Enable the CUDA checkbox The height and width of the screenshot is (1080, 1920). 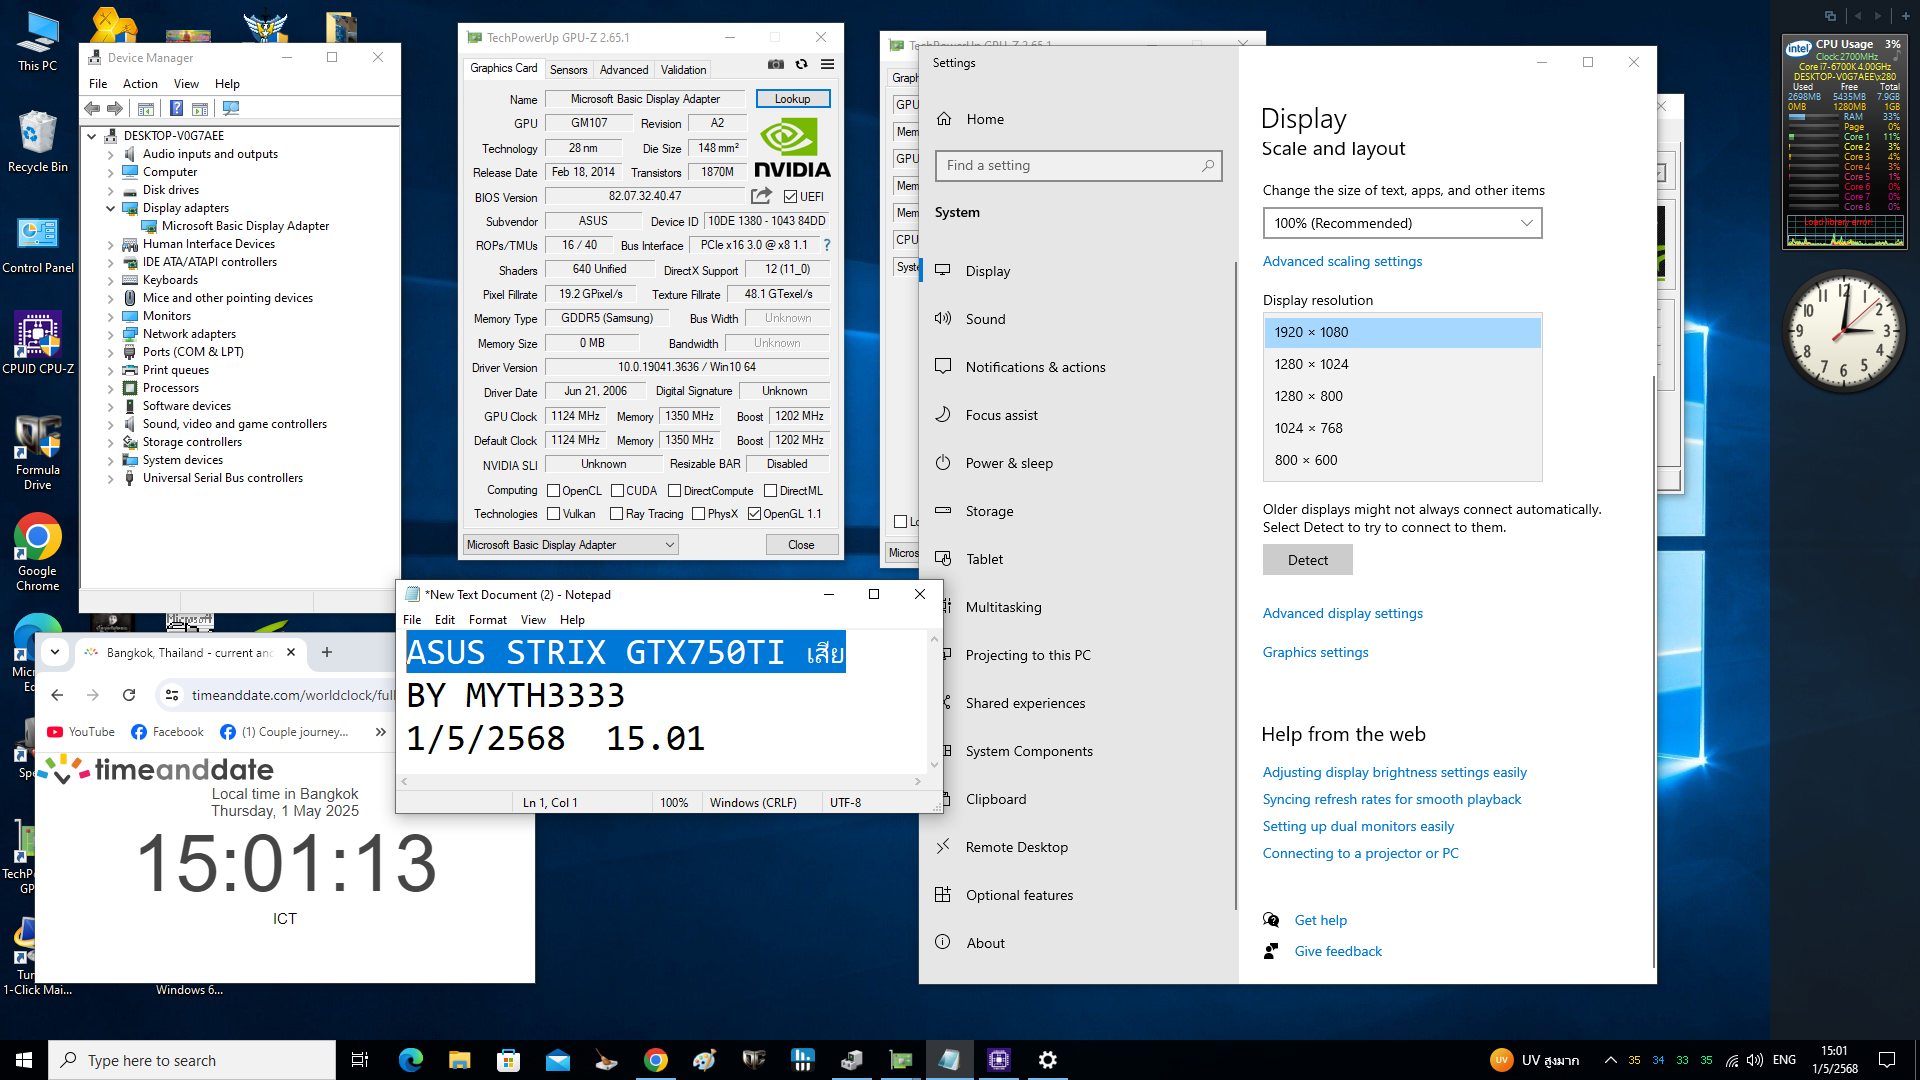tap(618, 491)
